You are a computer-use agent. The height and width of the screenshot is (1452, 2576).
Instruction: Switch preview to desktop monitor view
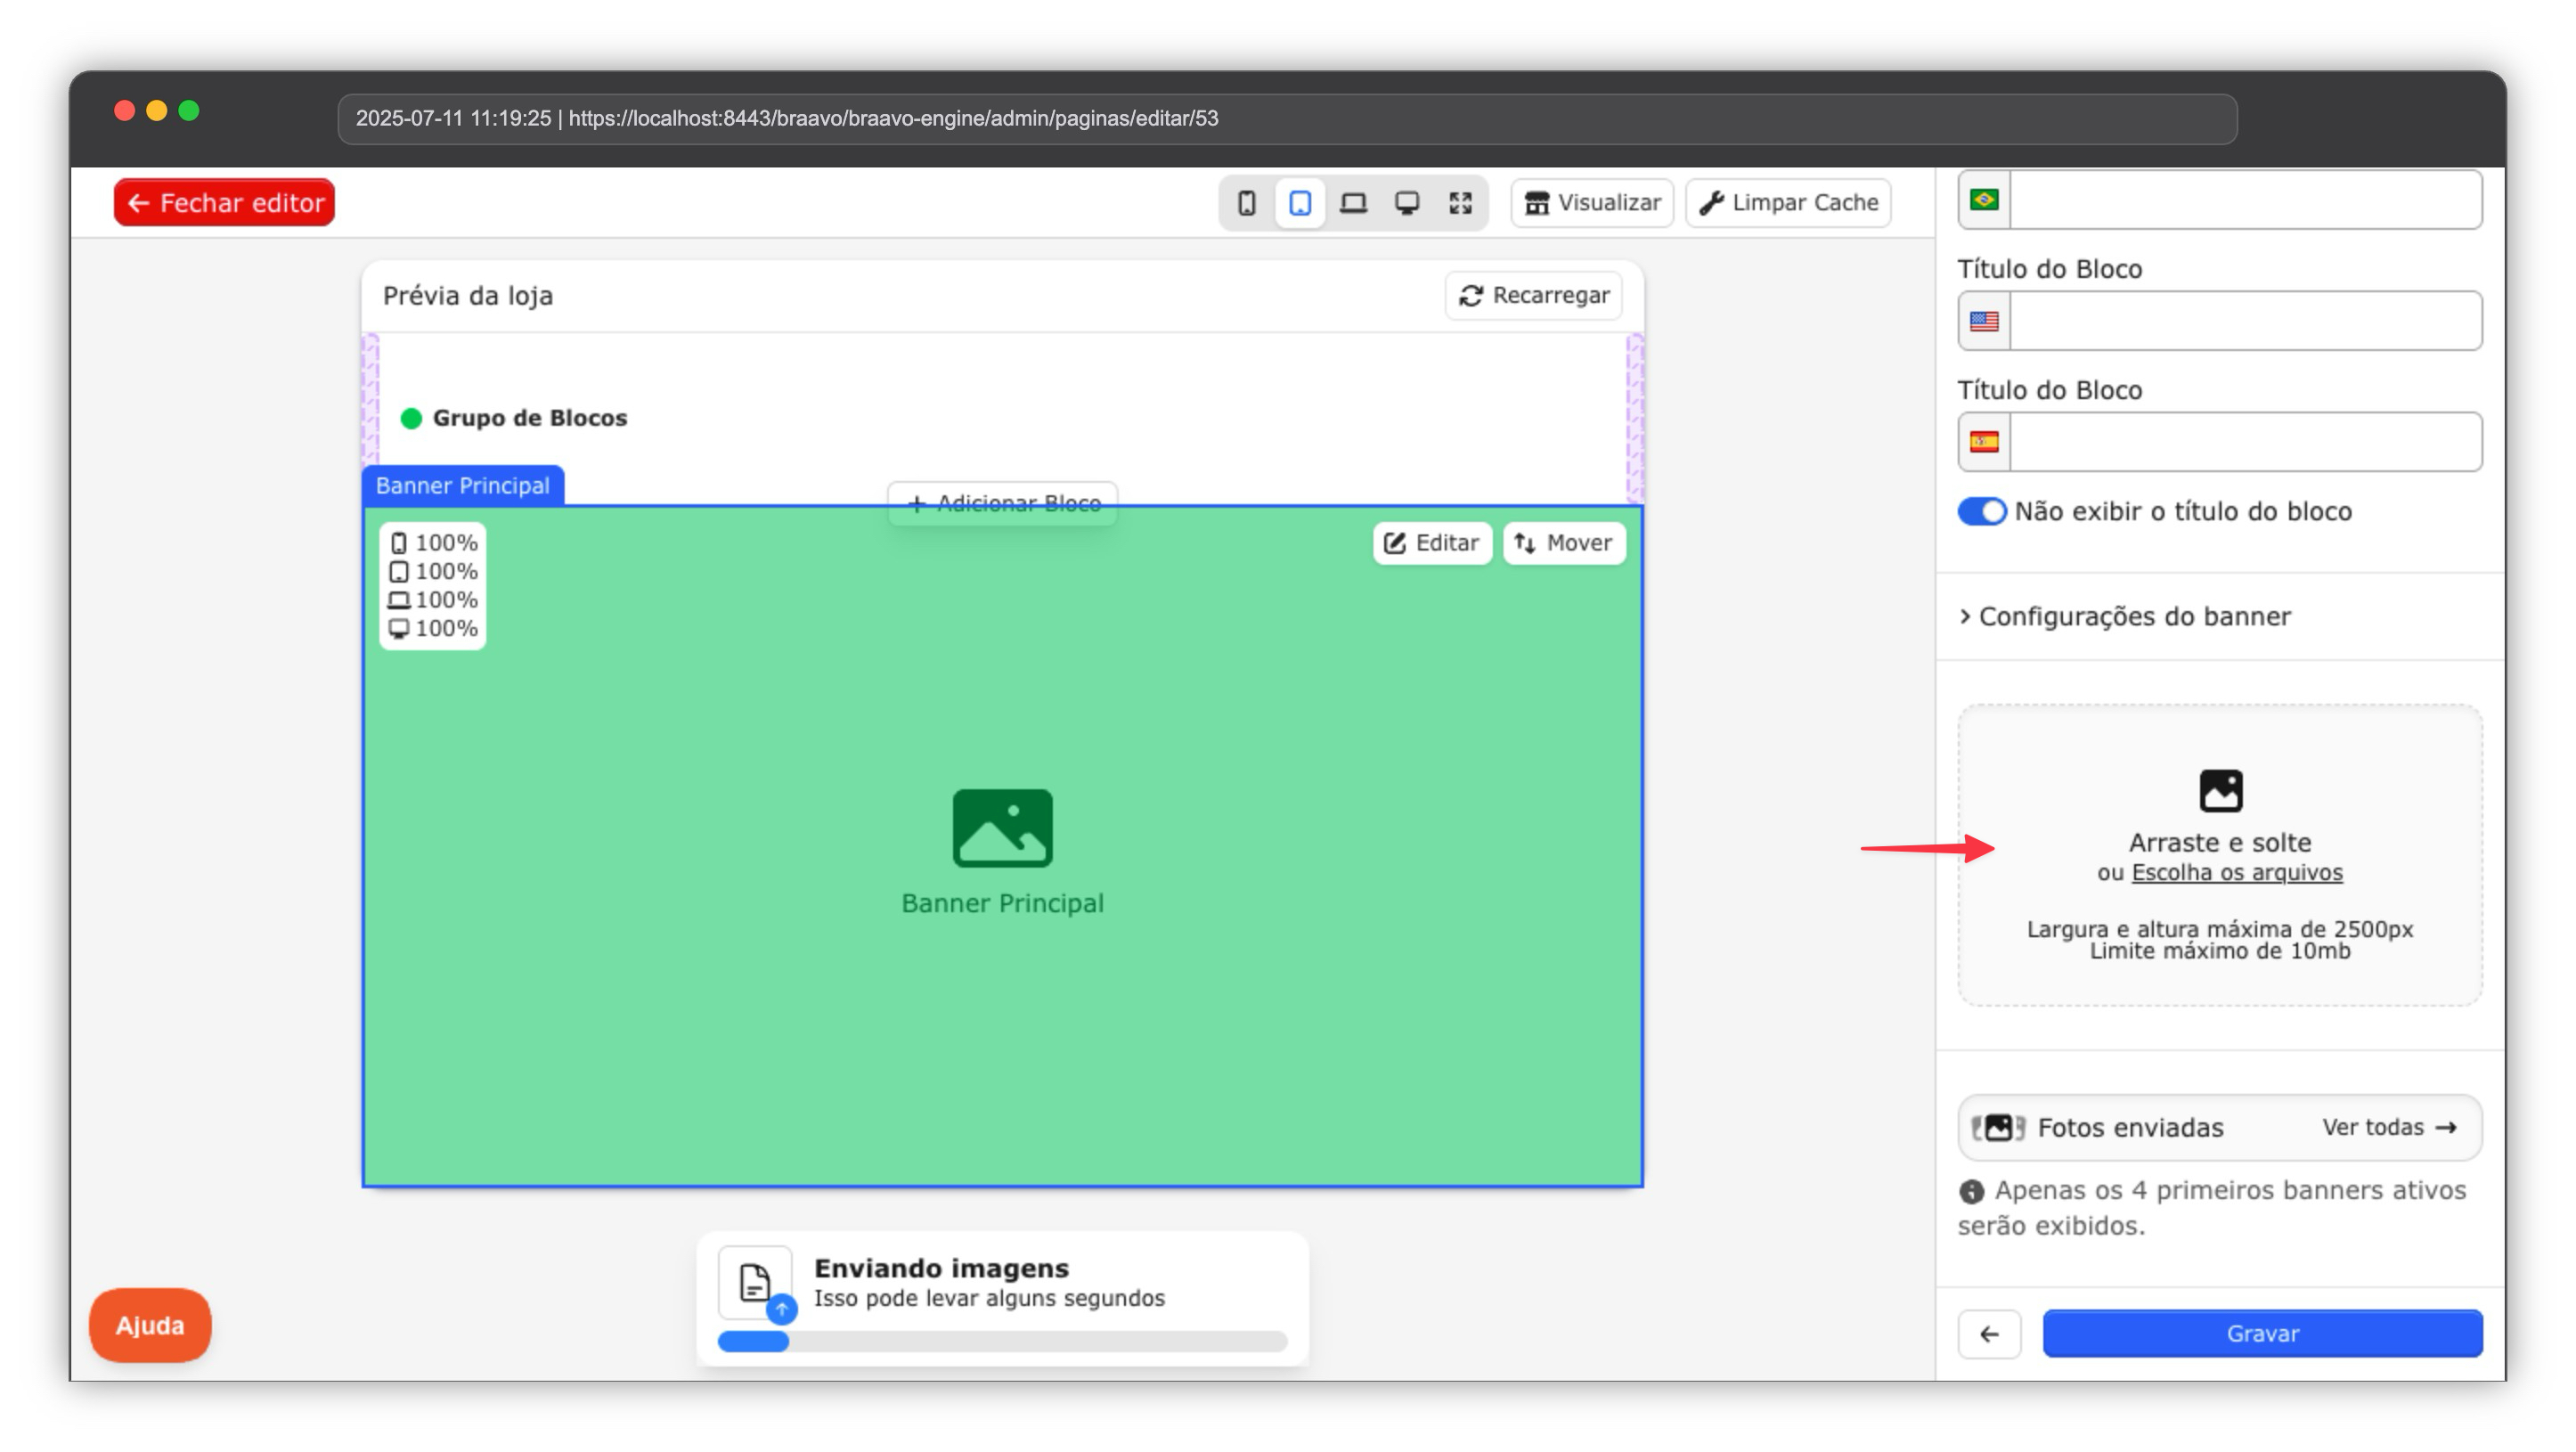pos(1407,203)
